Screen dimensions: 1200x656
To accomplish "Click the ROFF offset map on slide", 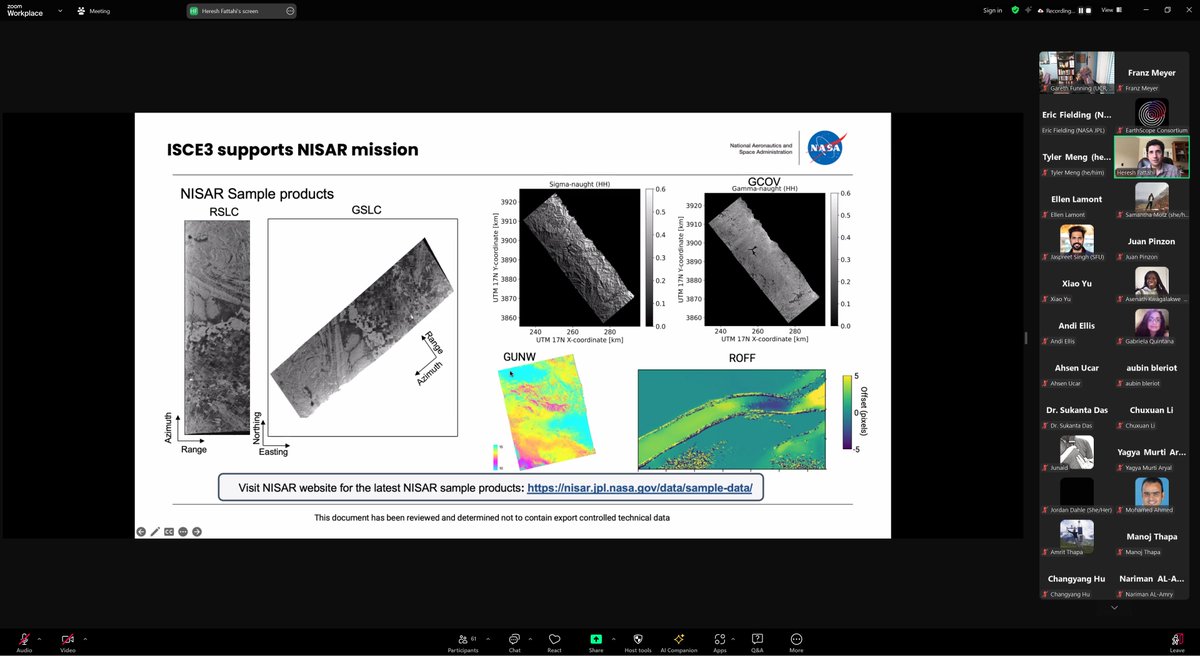I will (732, 419).
